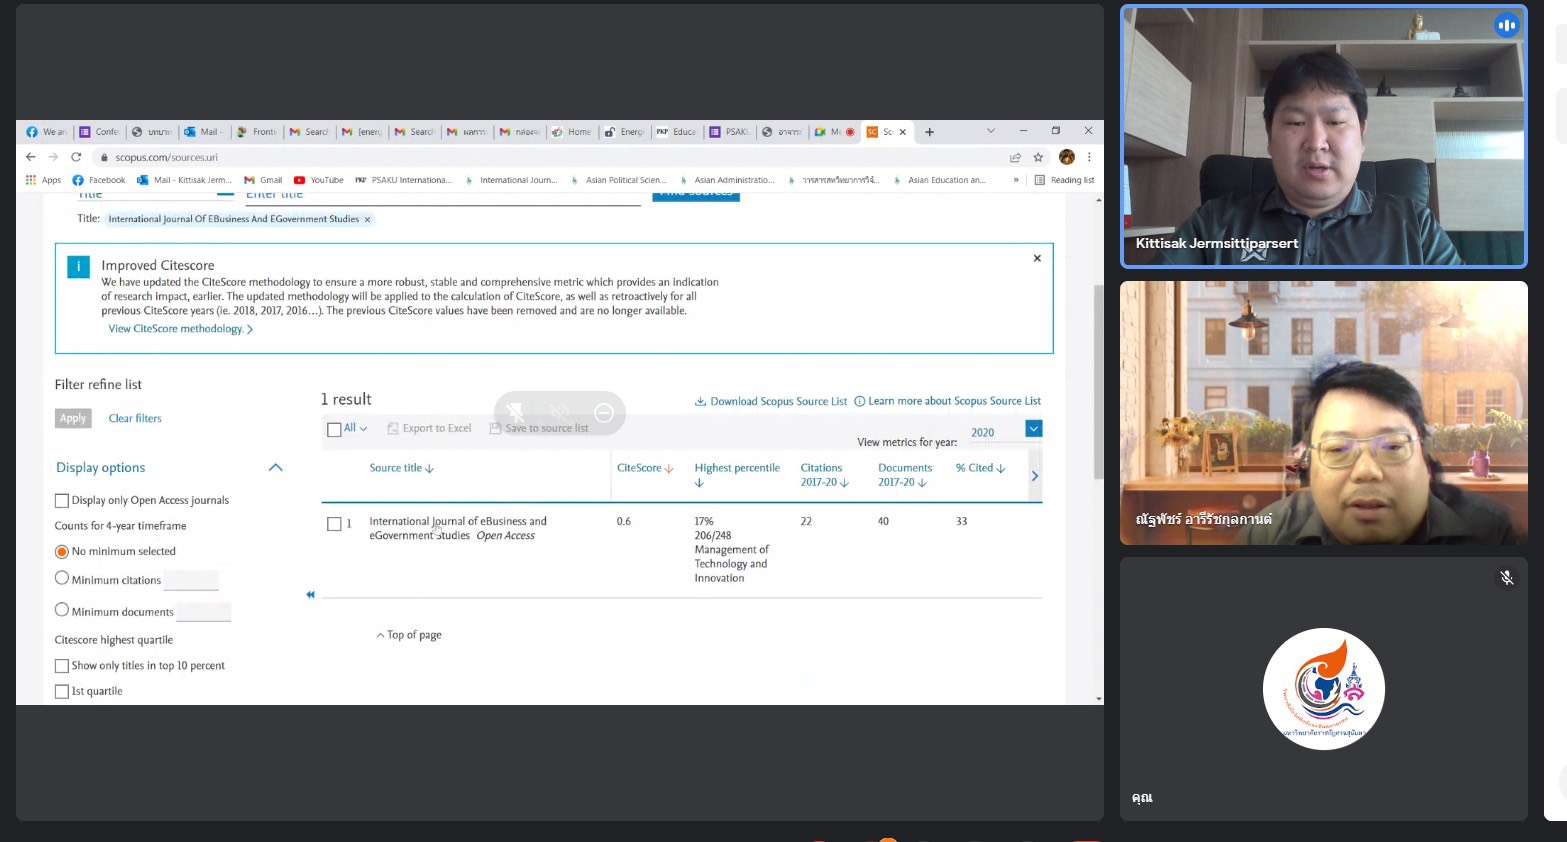Click the browser back arrow
The image size is (1567, 842).
point(30,157)
